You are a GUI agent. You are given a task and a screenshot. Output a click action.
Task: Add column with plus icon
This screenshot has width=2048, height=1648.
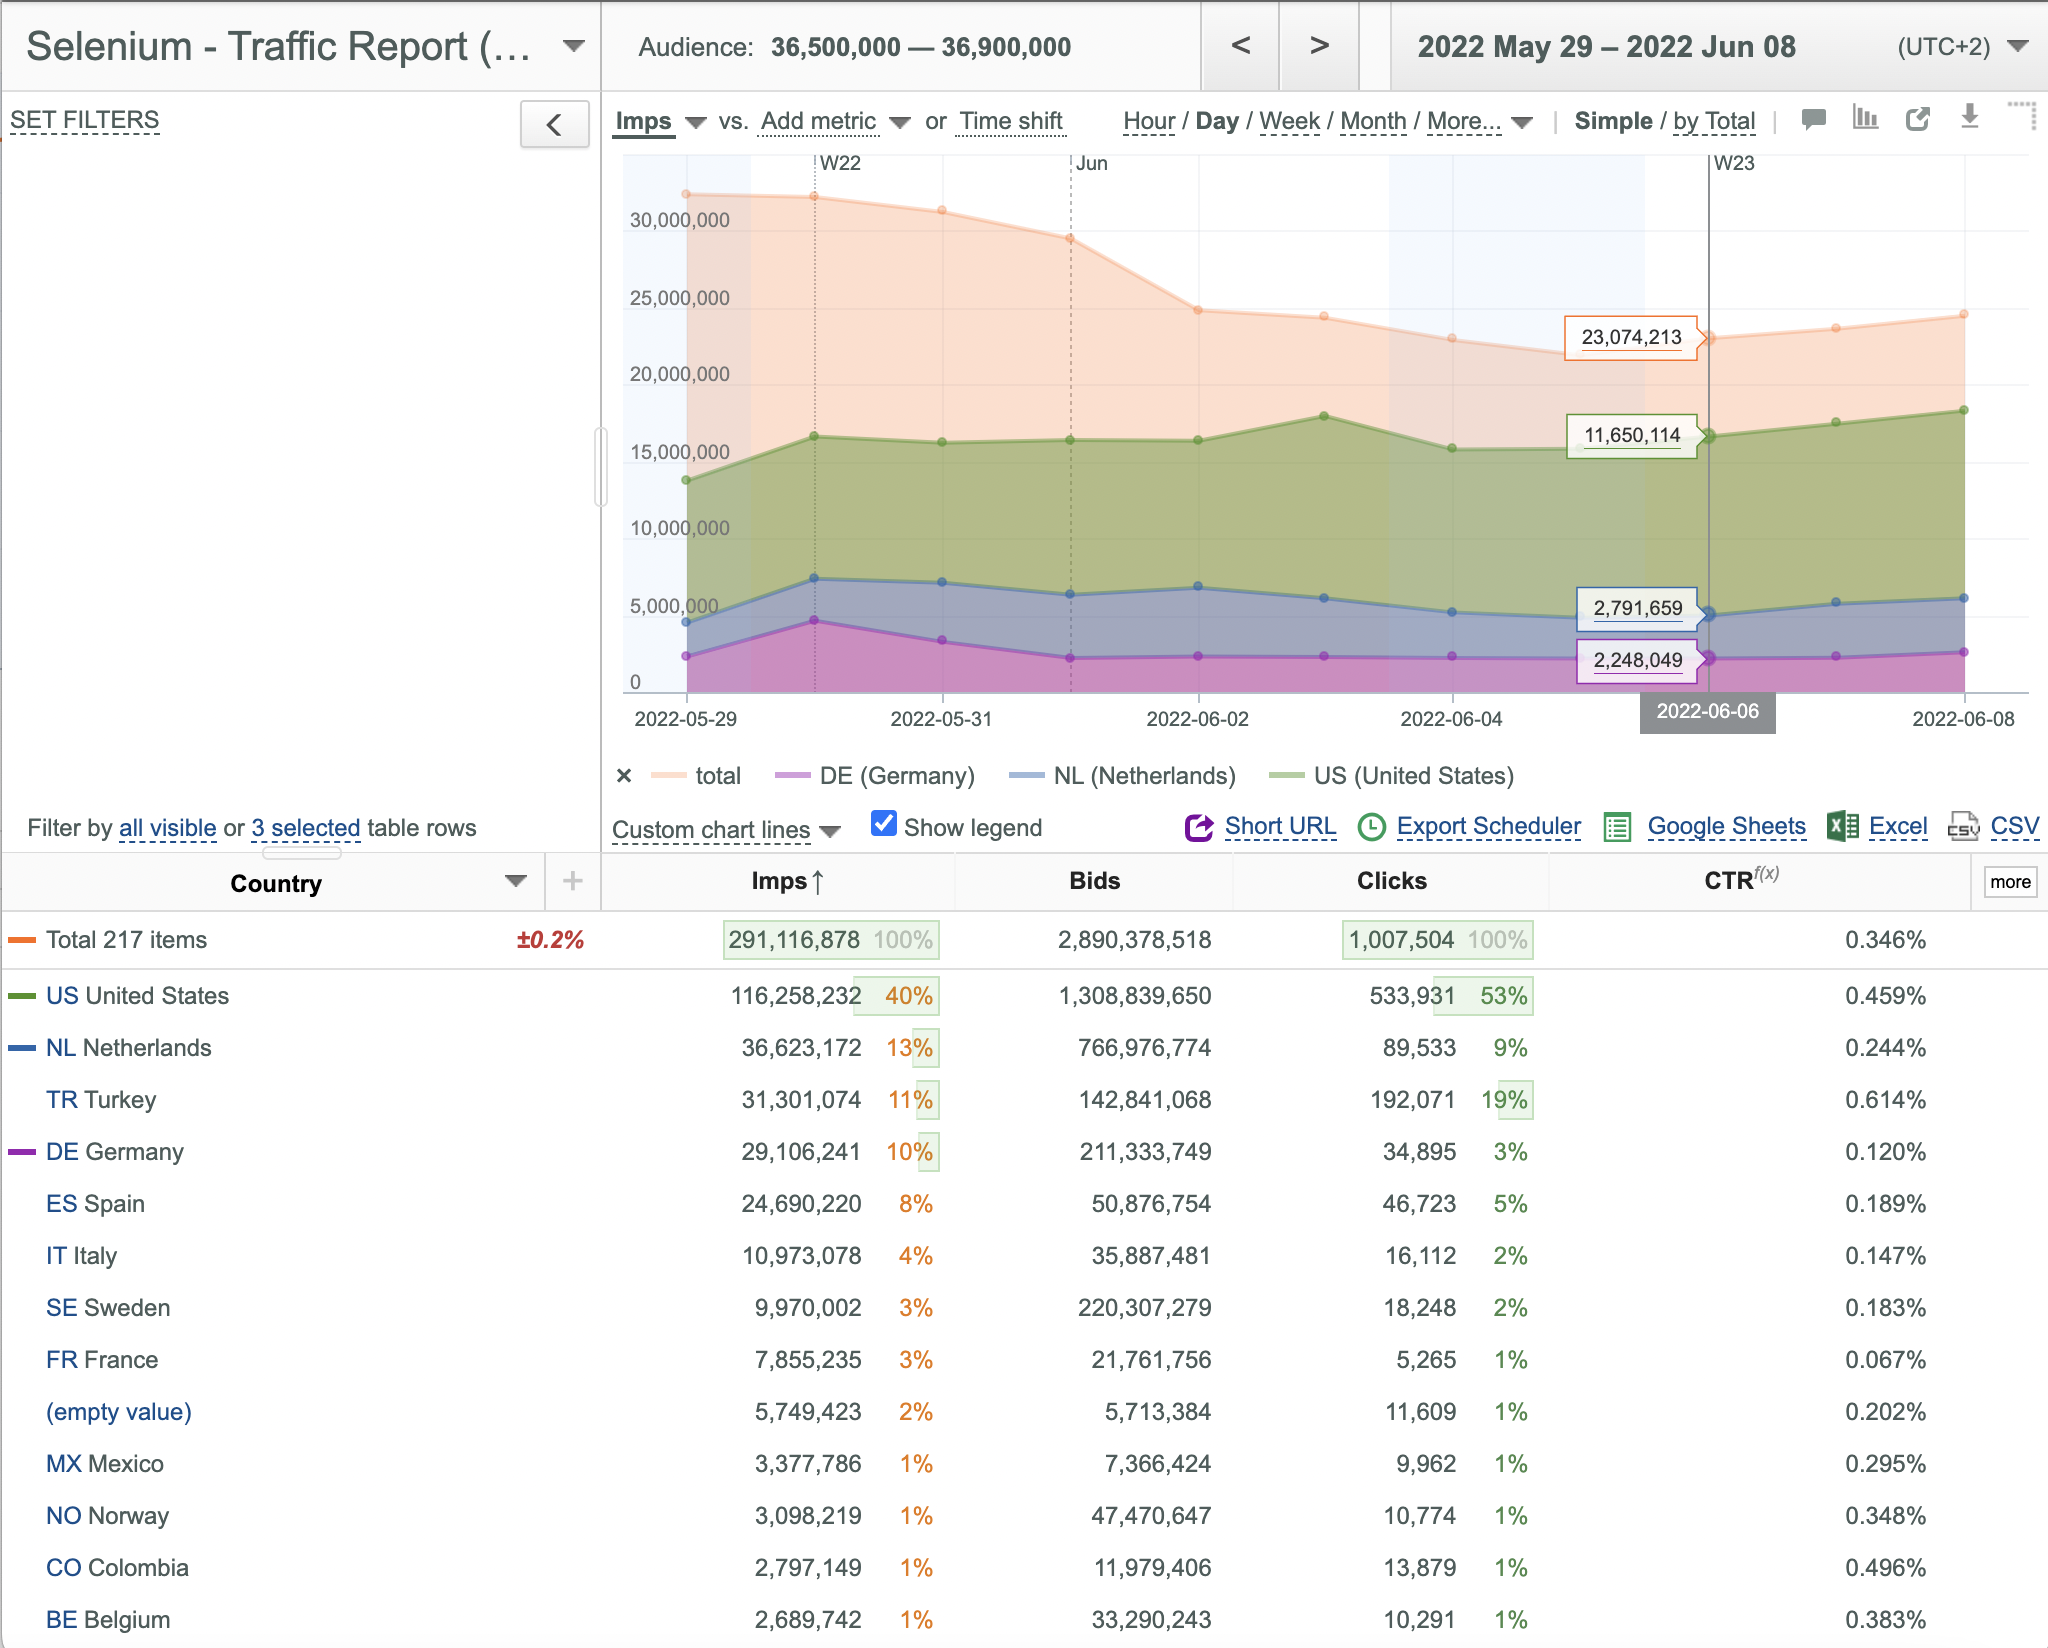573,881
